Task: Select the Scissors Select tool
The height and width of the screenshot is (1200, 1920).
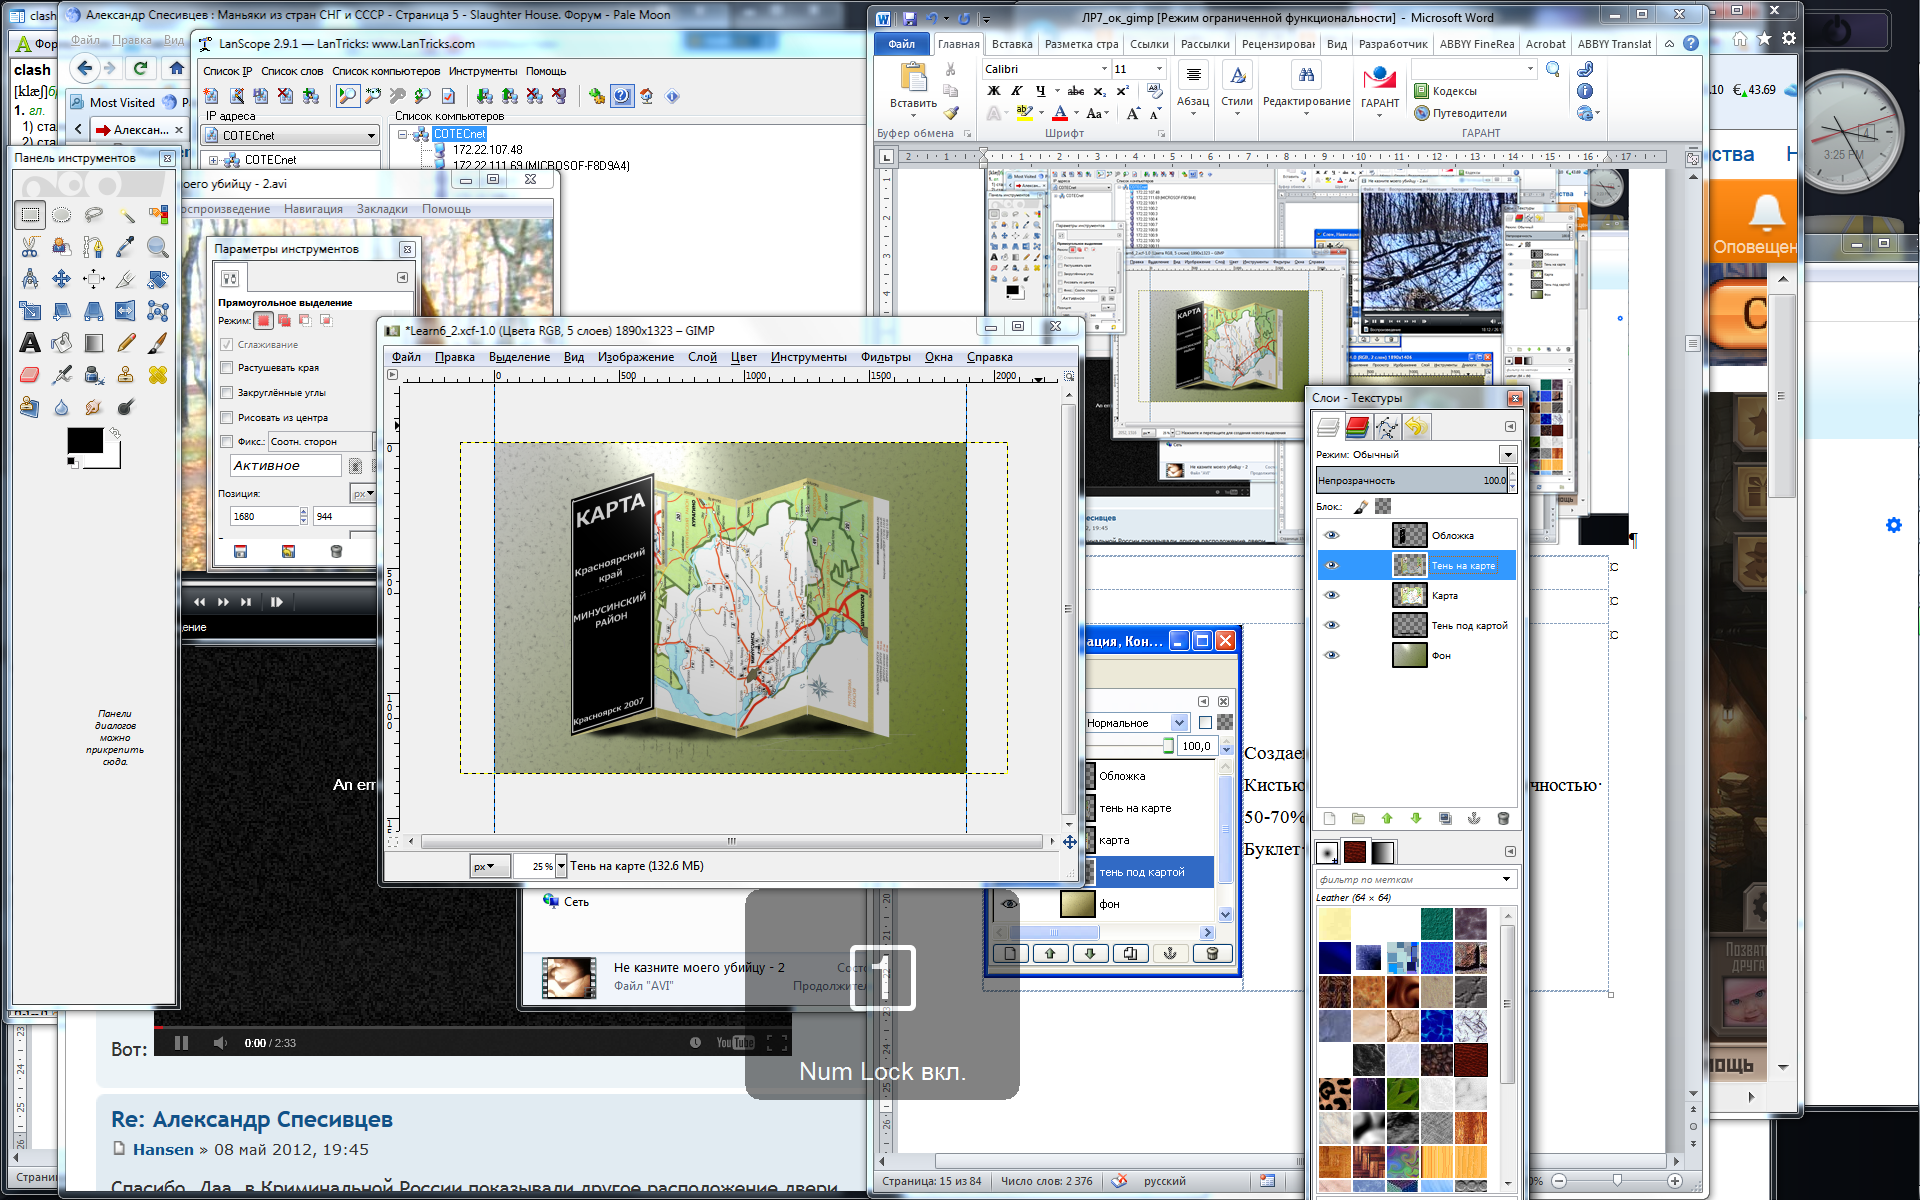Action: pos(30,246)
